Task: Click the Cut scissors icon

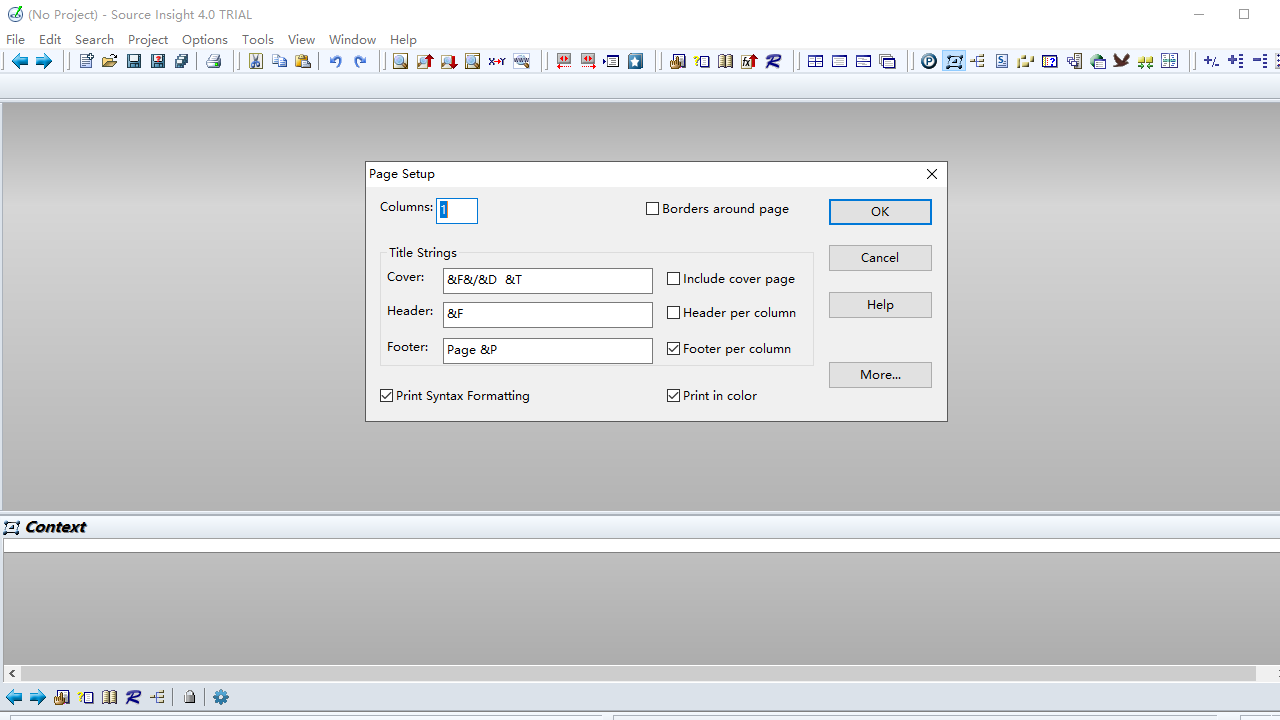Action: (x=255, y=61)
